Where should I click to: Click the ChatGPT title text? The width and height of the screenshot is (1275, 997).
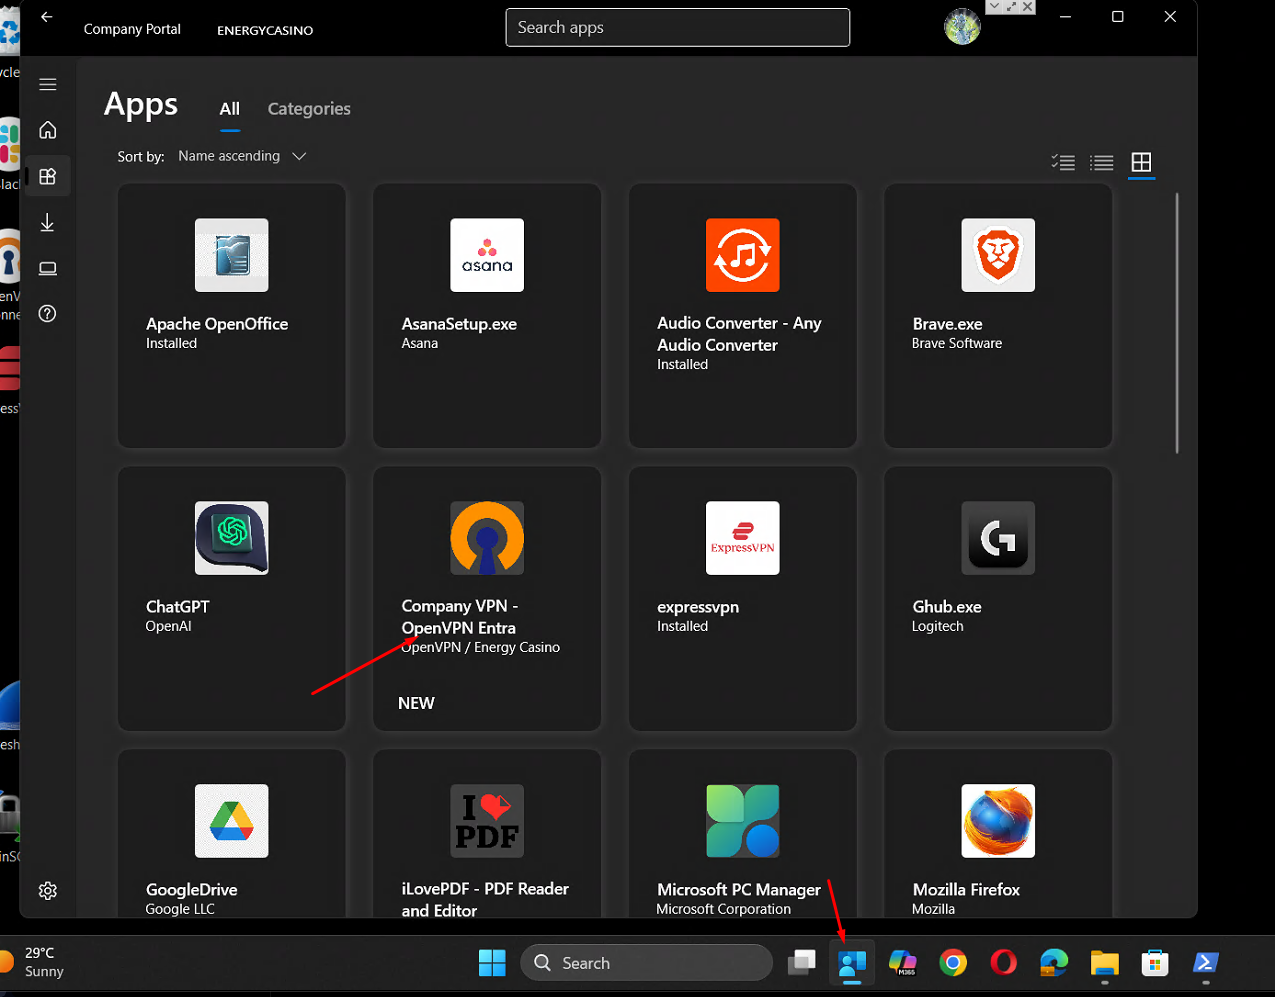click(x=178, y=607)
